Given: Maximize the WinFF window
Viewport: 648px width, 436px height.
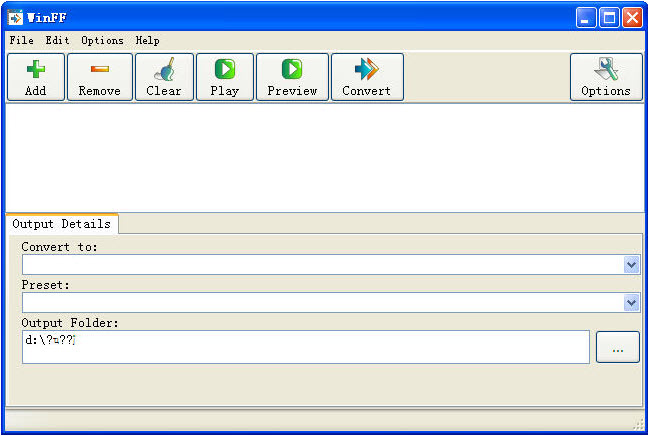Looking at the screenshot, I should coord(609,18).
